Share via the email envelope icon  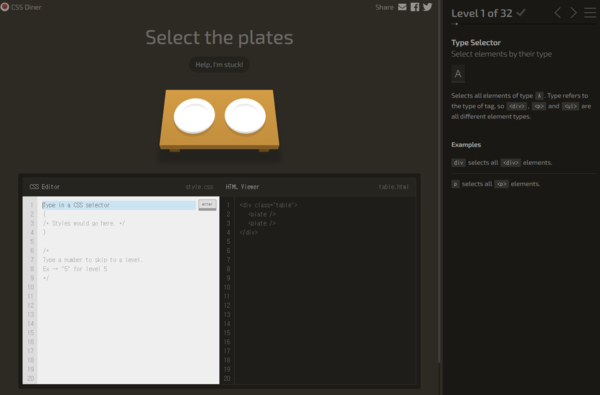(x=402, y=7)
